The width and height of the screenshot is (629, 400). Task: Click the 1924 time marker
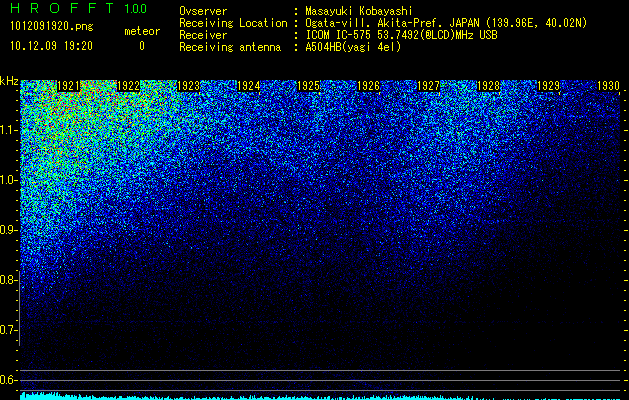(x=249, y=86)
